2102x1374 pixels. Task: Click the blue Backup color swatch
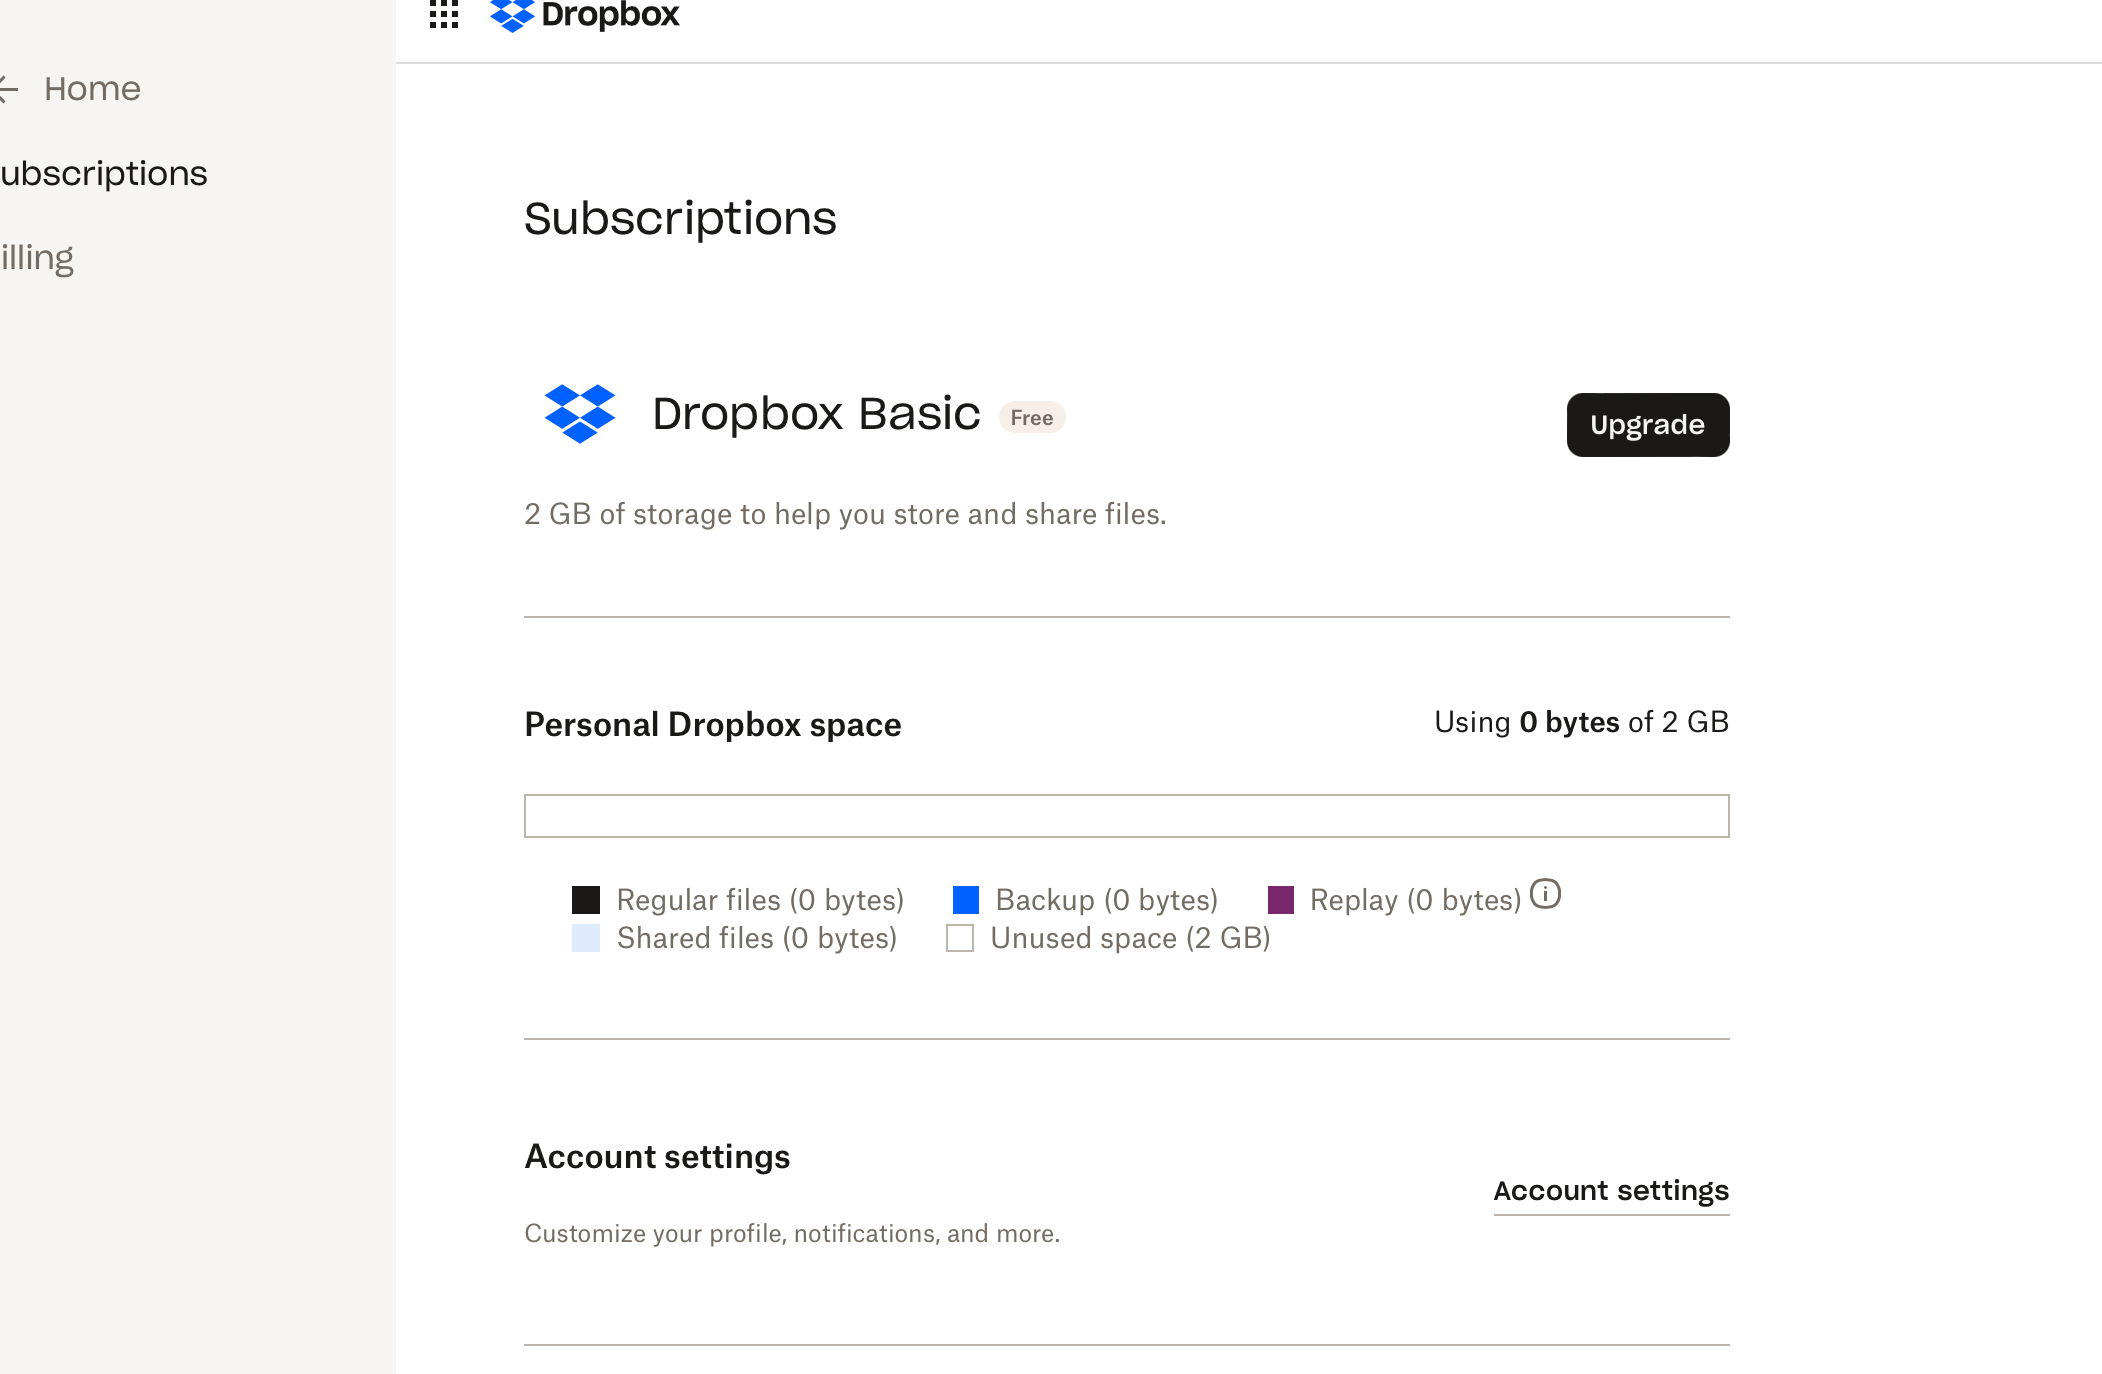coord(966,900)
